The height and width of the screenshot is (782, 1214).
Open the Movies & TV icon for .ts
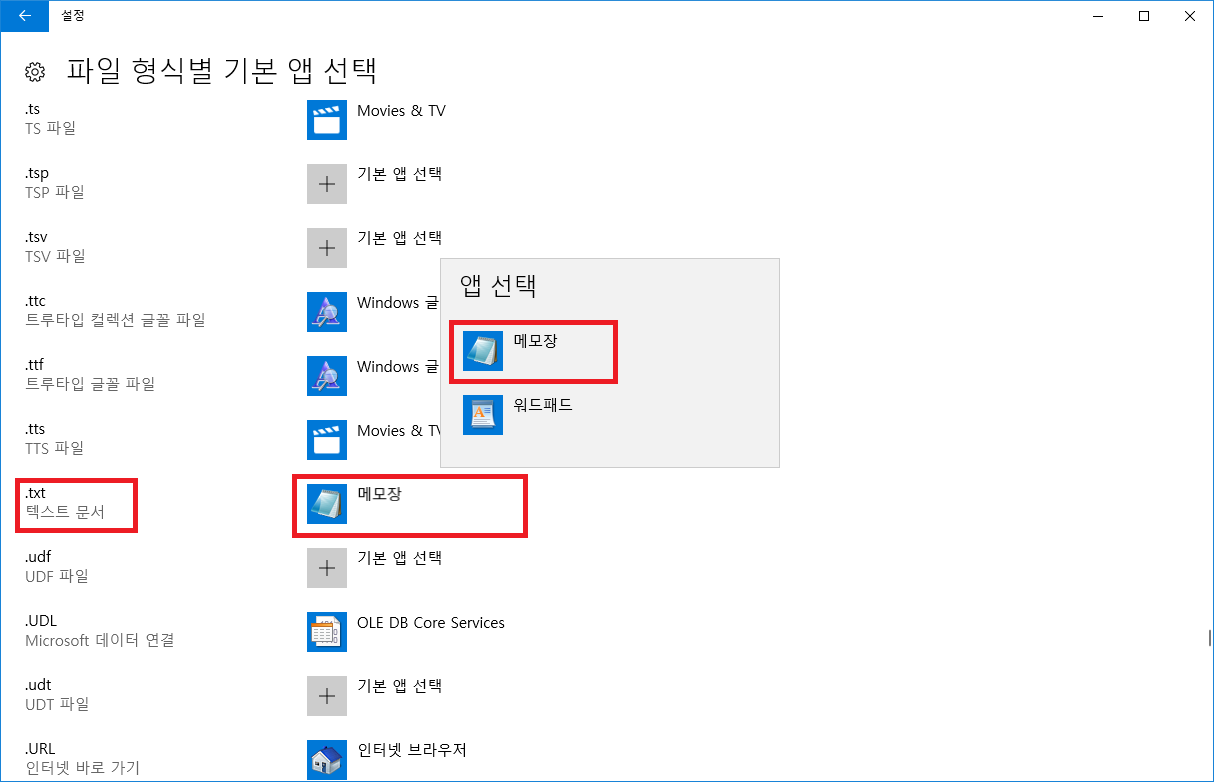(x=327, y=119)
